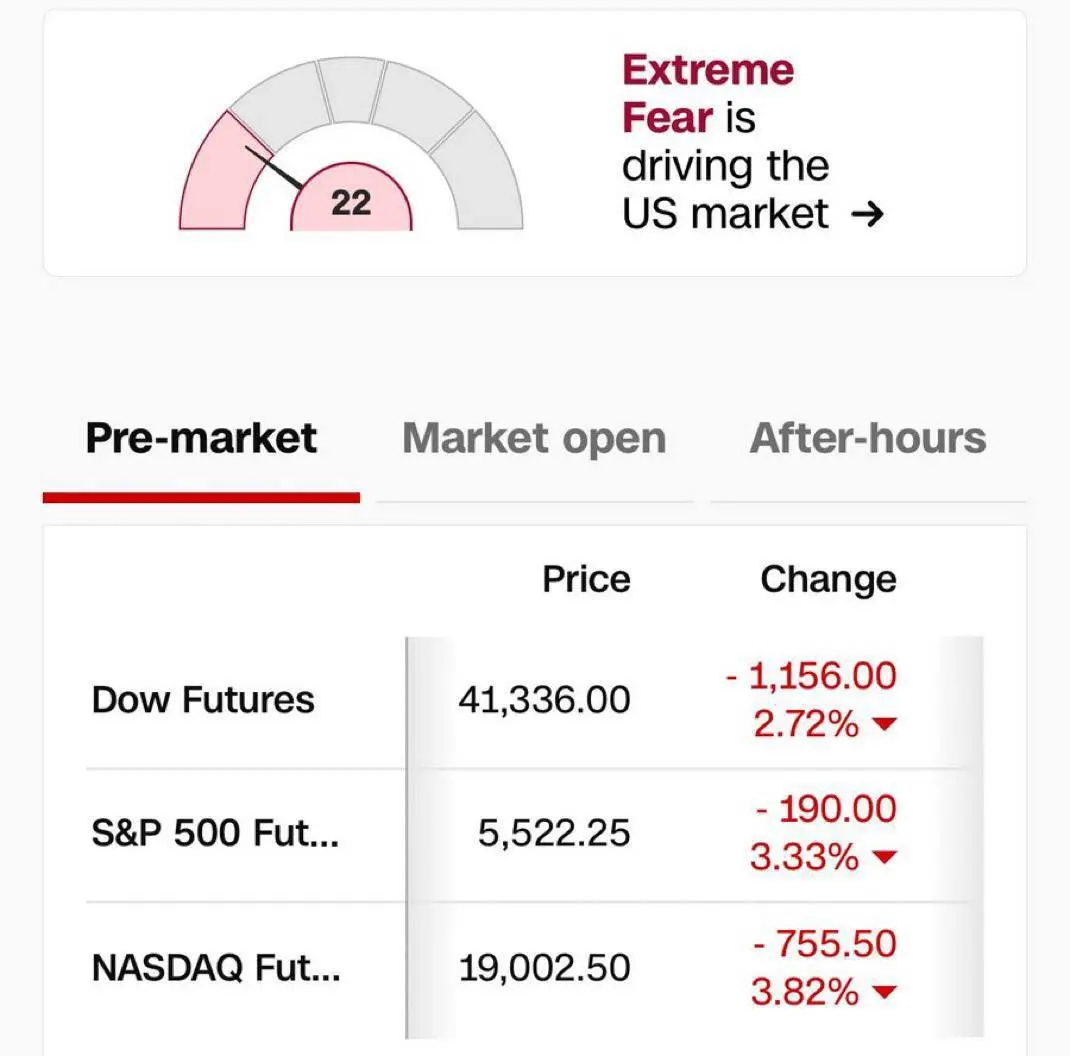Click the red down triangle beside 3.82%
Screen dimensions: 1070x1056
[881, 993]
